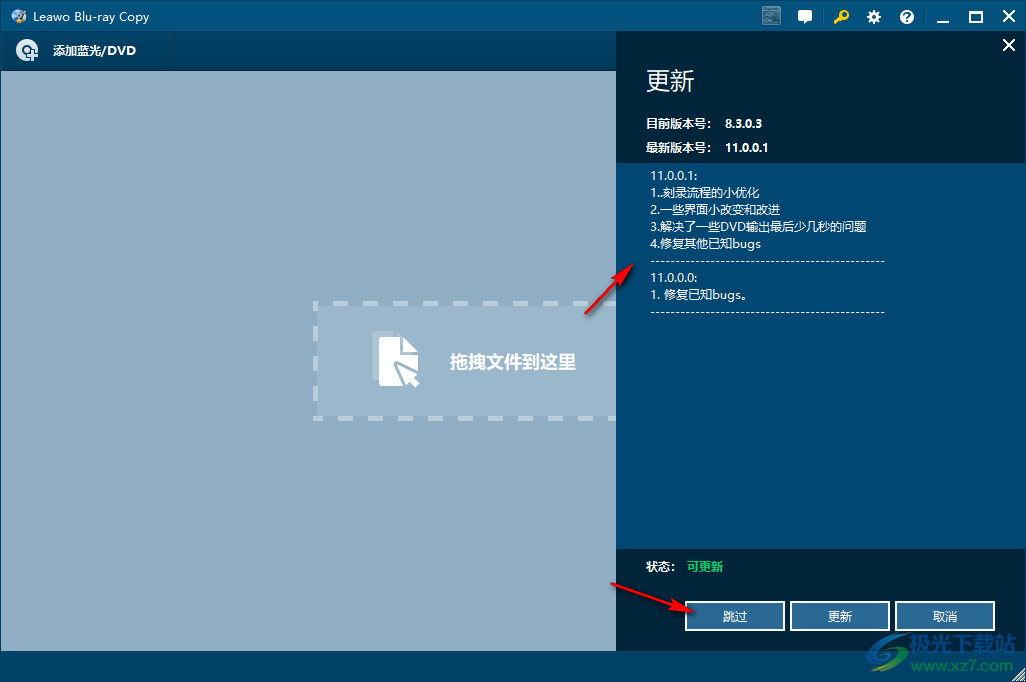
Task: Maximize the Leawo Blu-ray Copy window
Action: (x=976, y=17)
